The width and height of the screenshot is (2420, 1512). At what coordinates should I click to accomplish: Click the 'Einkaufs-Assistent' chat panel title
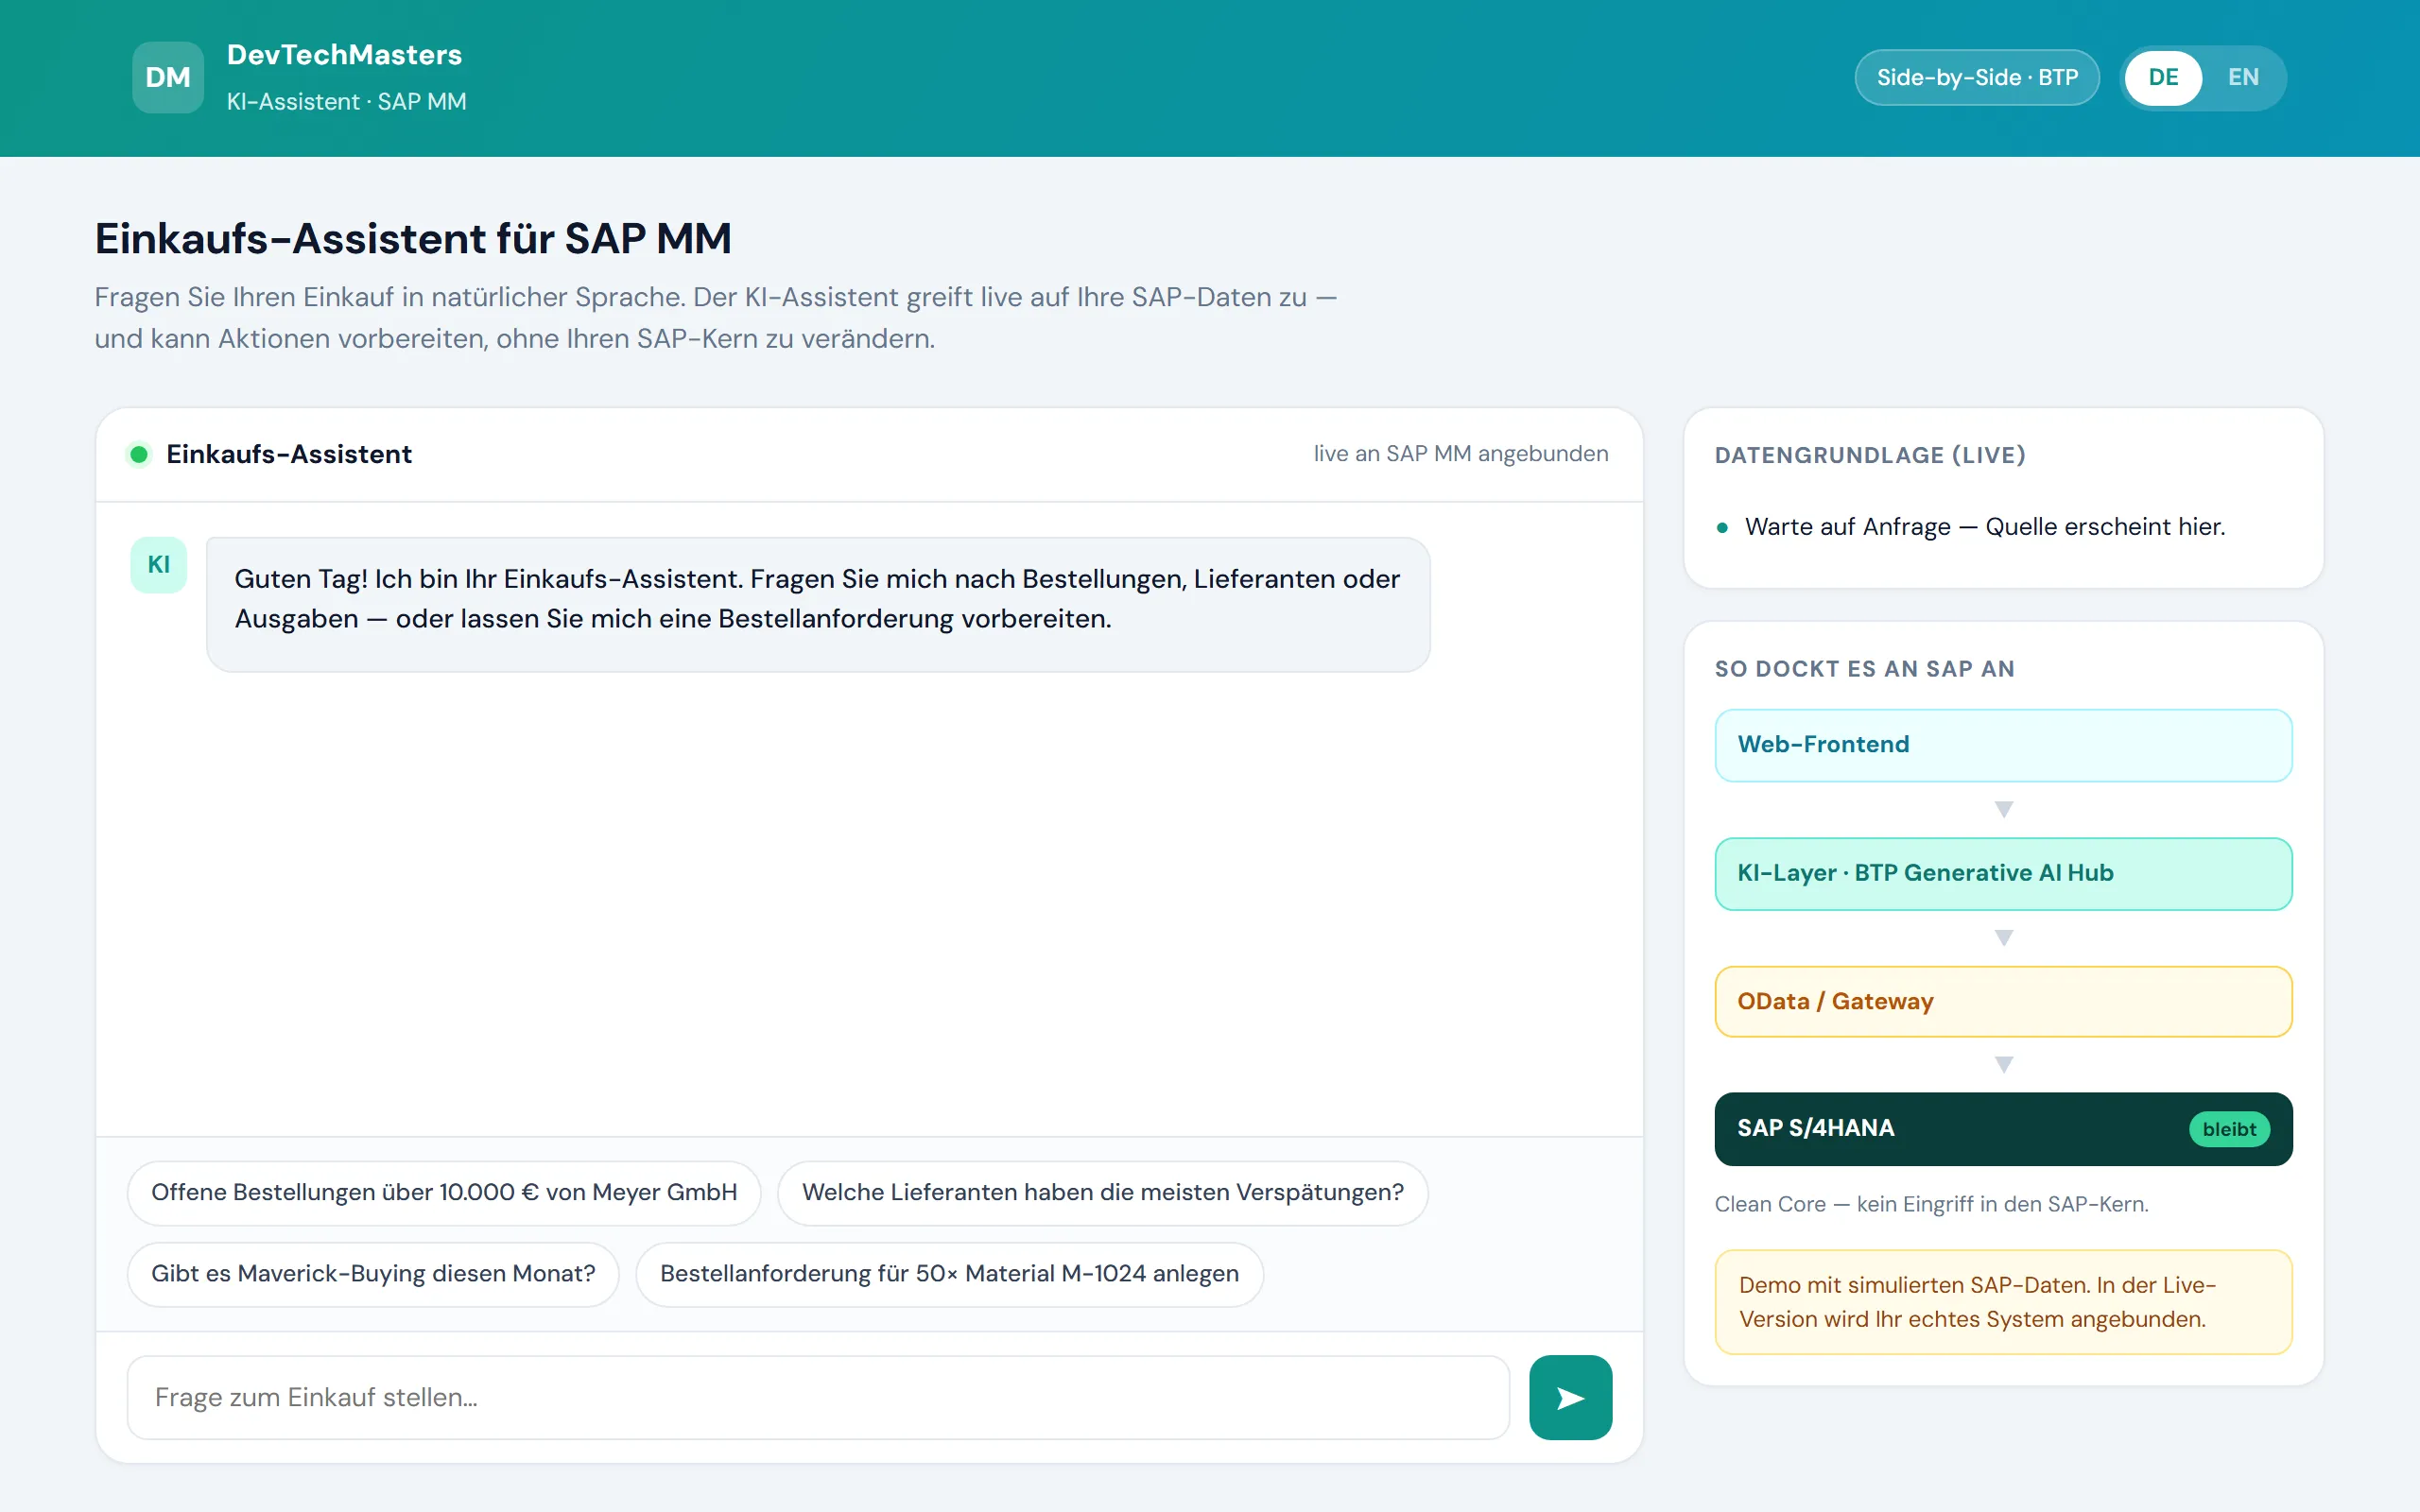coord(289,454)
